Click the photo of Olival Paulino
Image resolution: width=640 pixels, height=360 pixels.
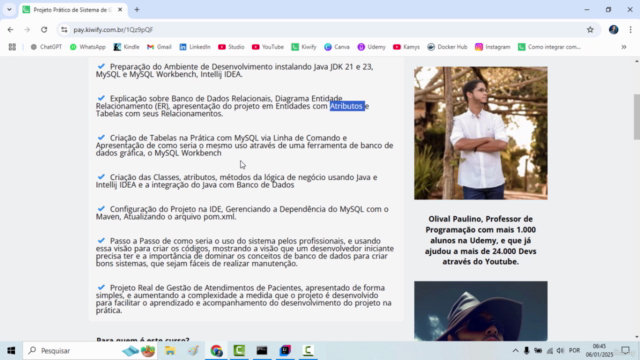click(481, 133)
